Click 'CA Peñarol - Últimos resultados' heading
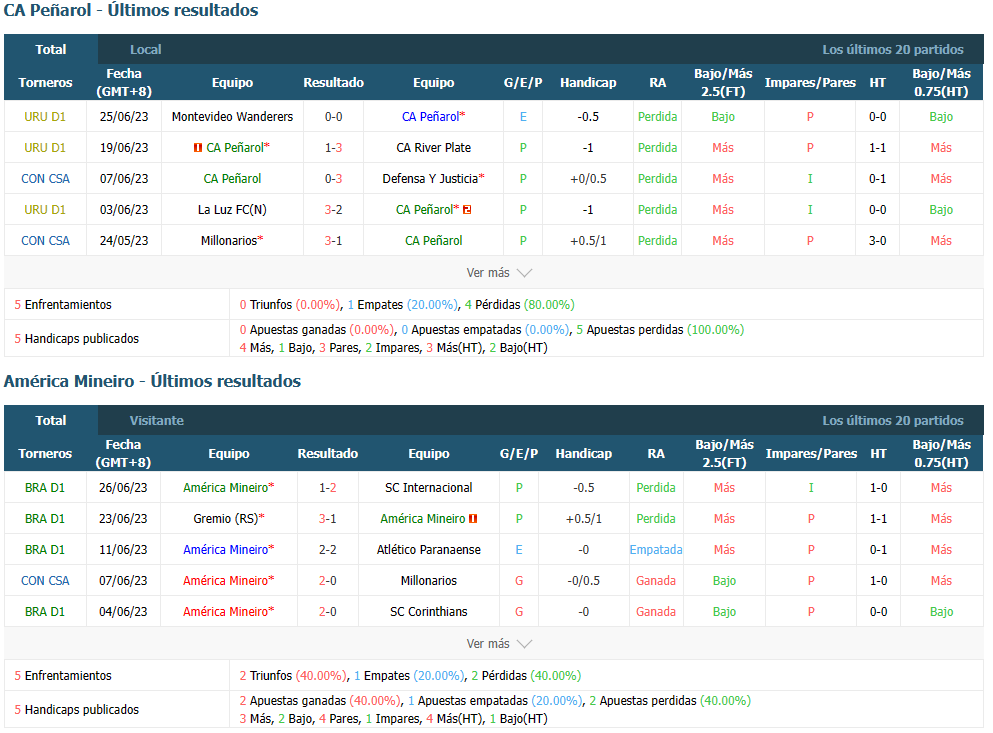The image size is (993, 733). [x=131, y=10]
